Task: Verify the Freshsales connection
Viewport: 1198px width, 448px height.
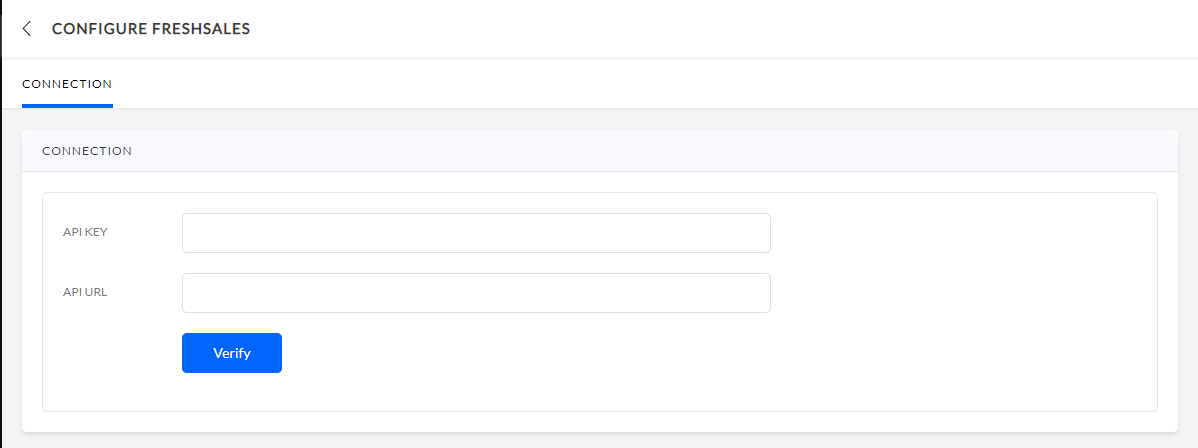Action: [232, 353]
